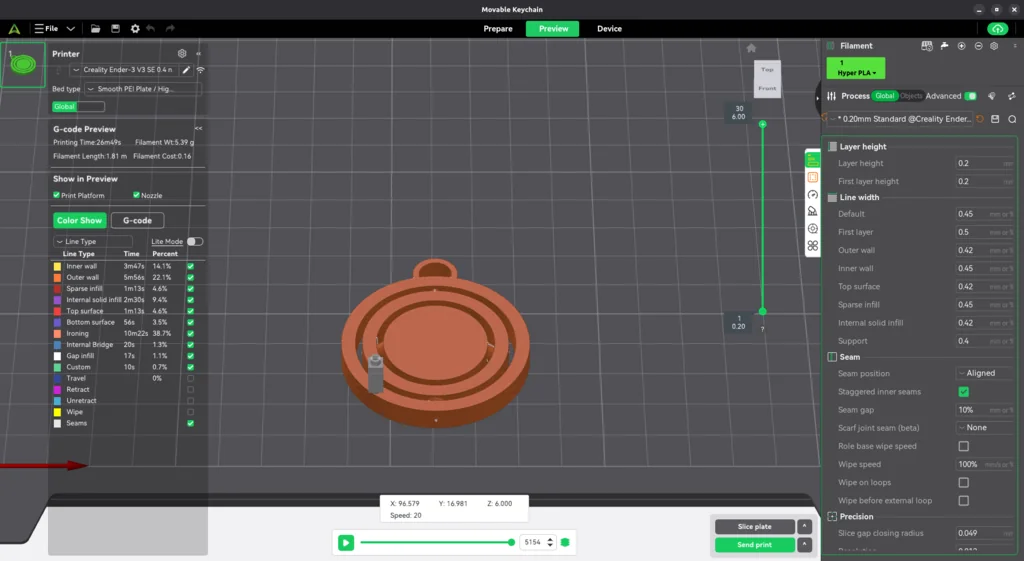Enable the Wipe on loops checkbox
1024x561 pixels.
pos(963,482)
